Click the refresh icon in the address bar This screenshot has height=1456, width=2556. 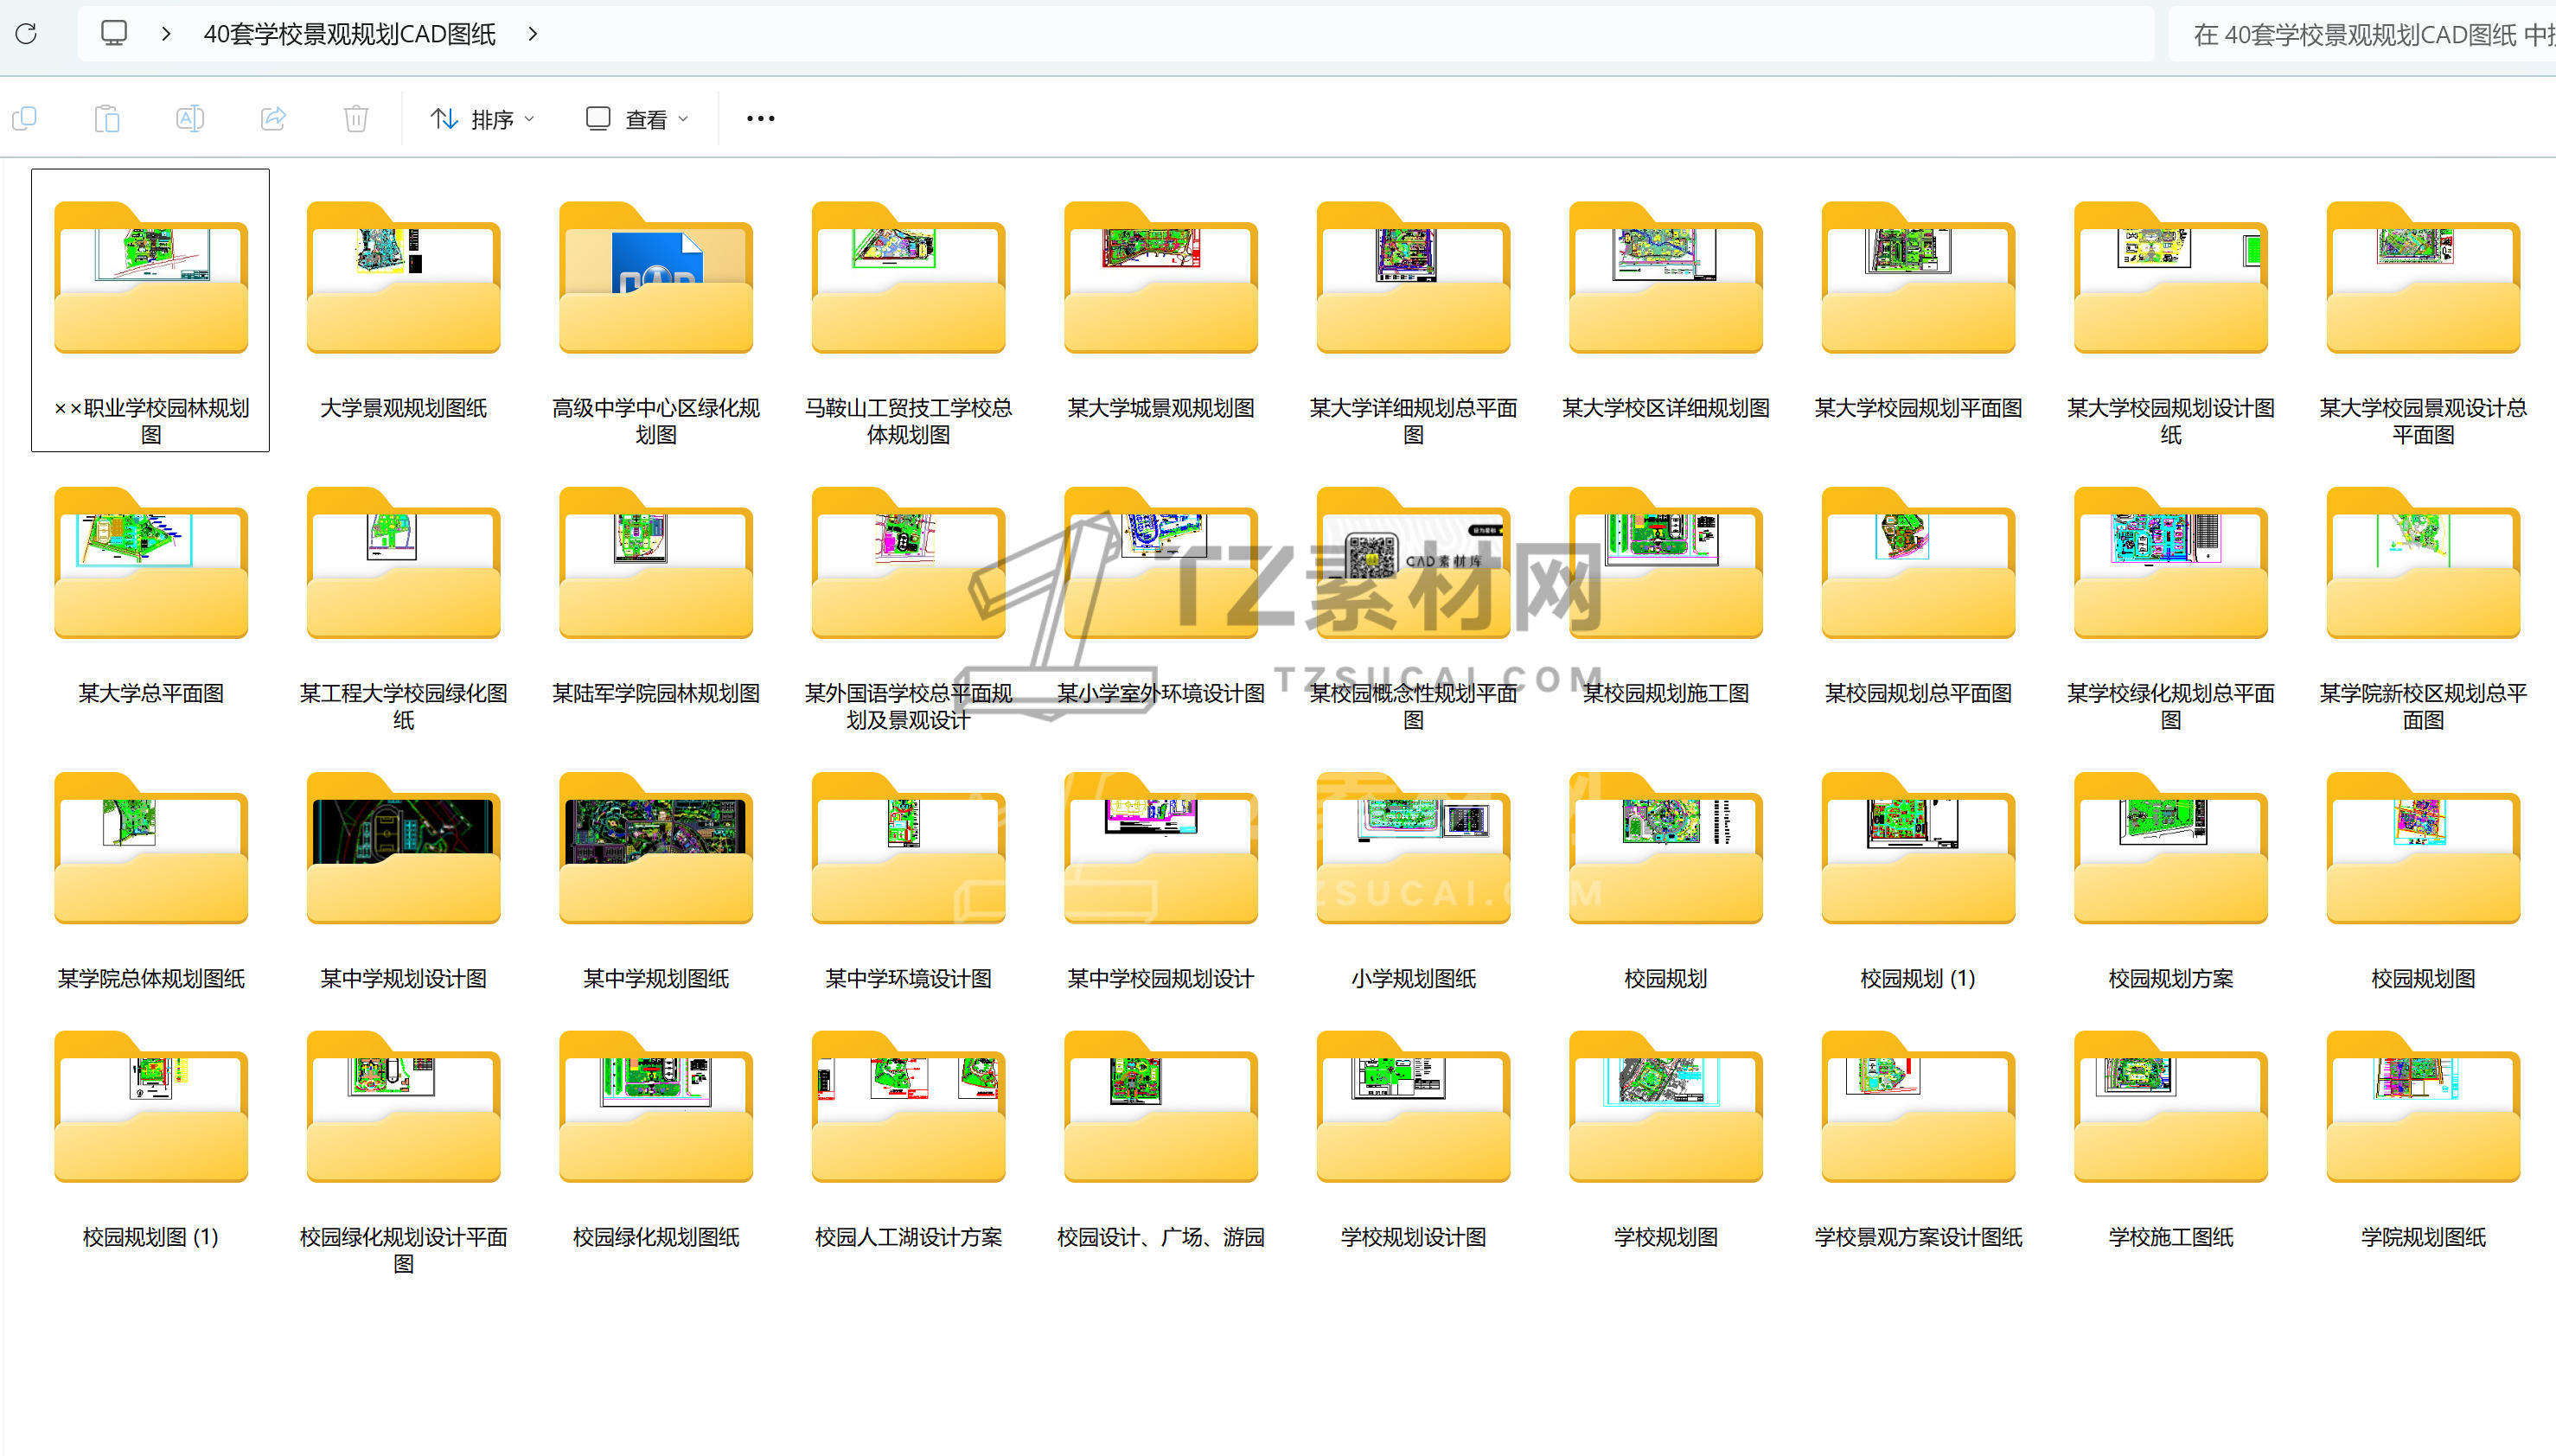(27, 34)
